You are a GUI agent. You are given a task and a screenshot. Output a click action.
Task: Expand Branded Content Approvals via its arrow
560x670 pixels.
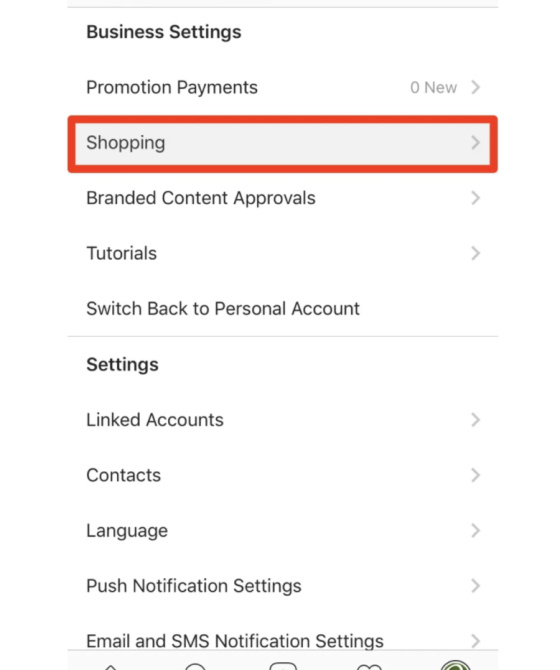[475, 198]
